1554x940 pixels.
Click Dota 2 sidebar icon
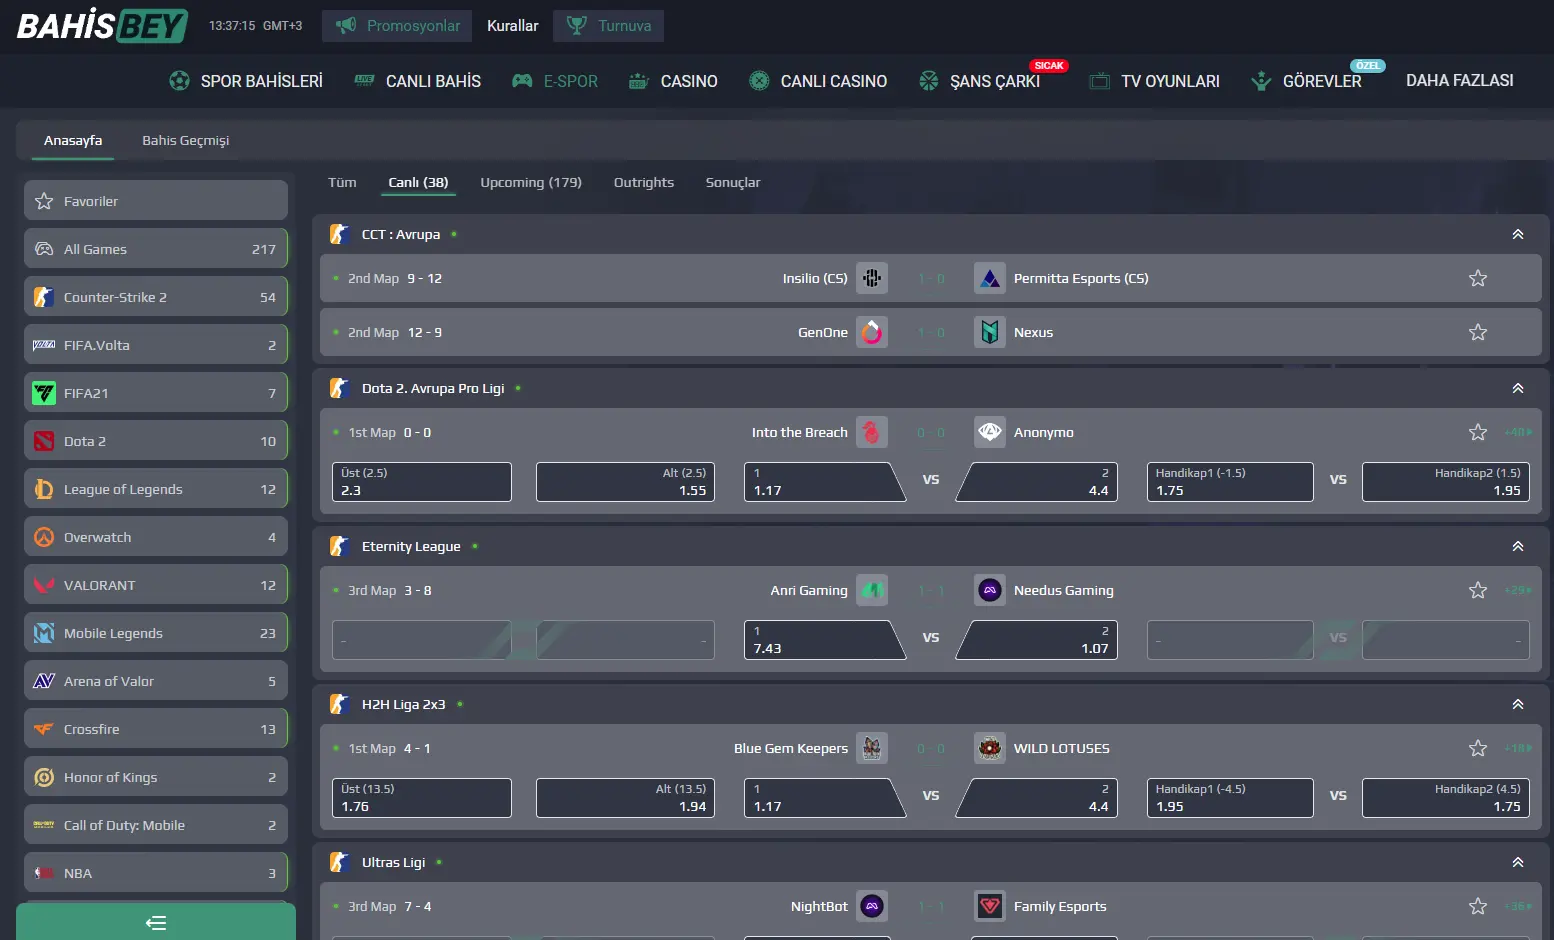point(44,441)
